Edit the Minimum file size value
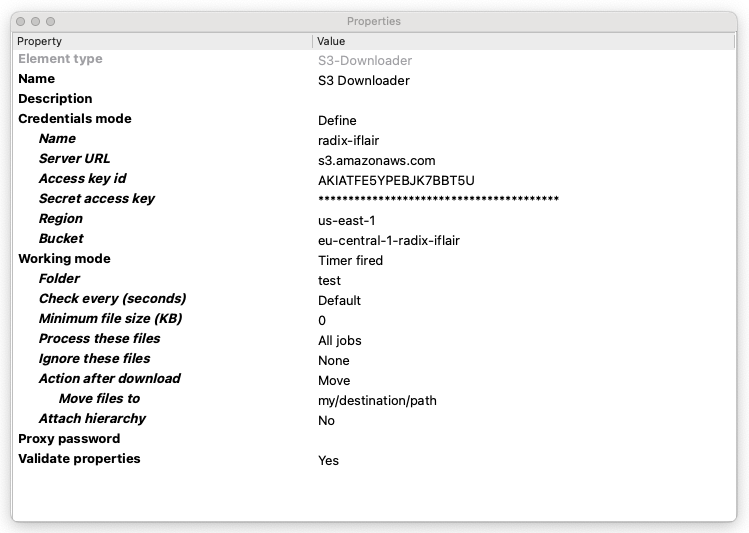749x533 pixels. [322, 321]
